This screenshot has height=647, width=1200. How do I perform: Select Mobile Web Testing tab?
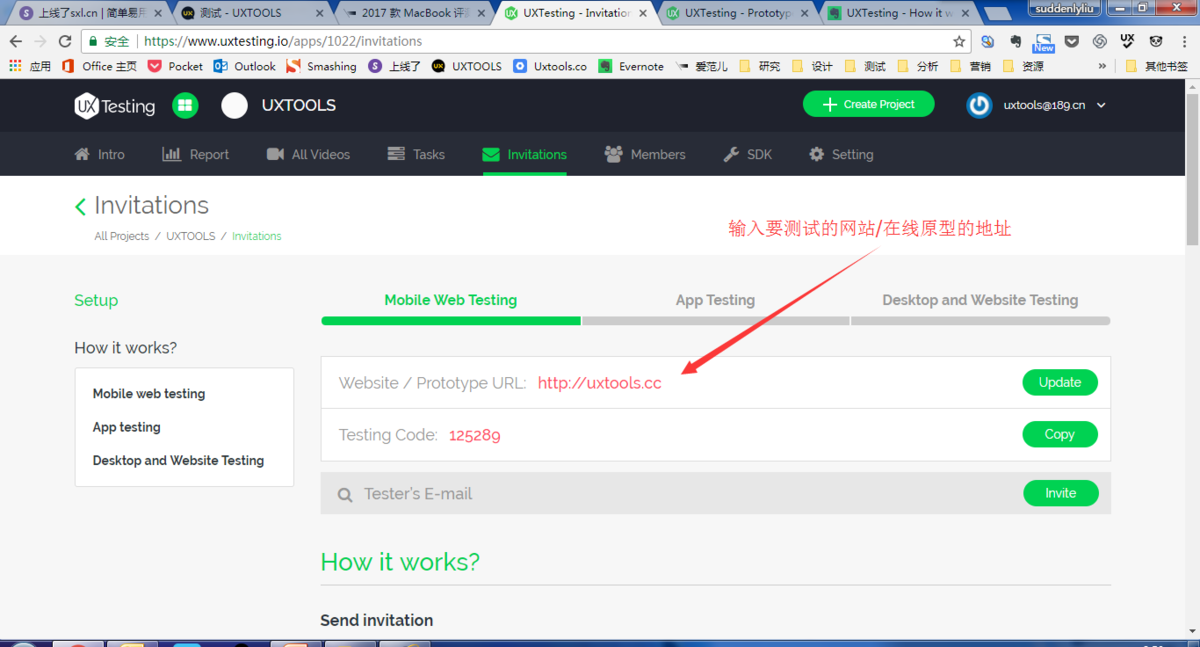click(451, 300)
